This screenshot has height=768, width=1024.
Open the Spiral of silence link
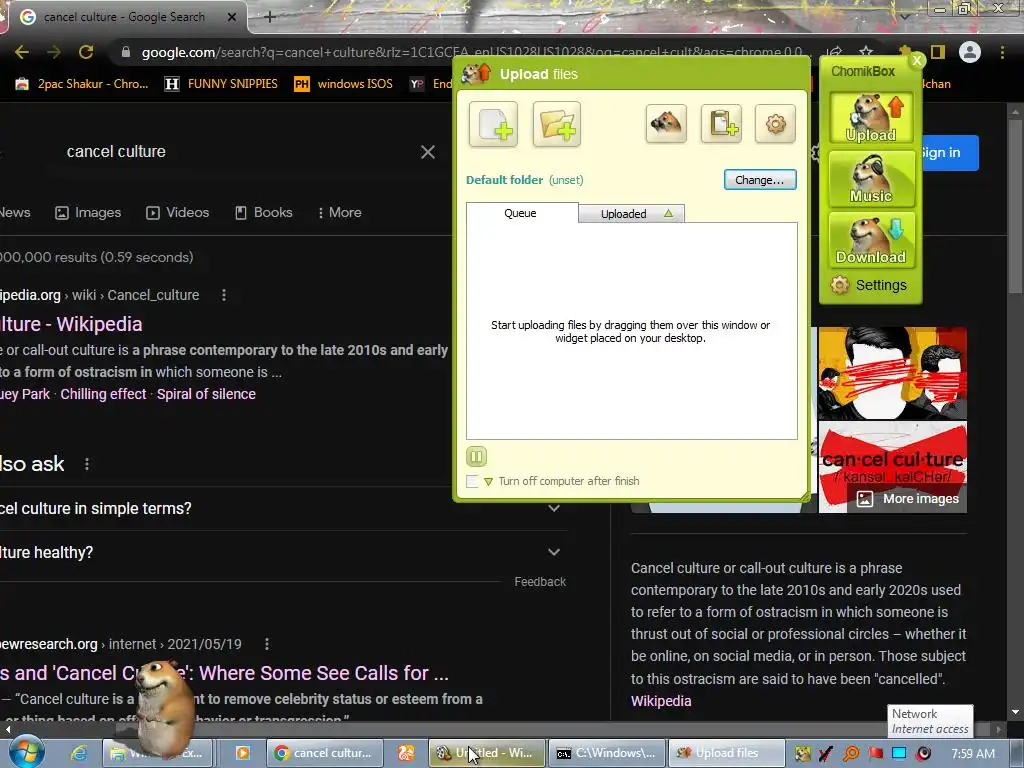[206, 394]
